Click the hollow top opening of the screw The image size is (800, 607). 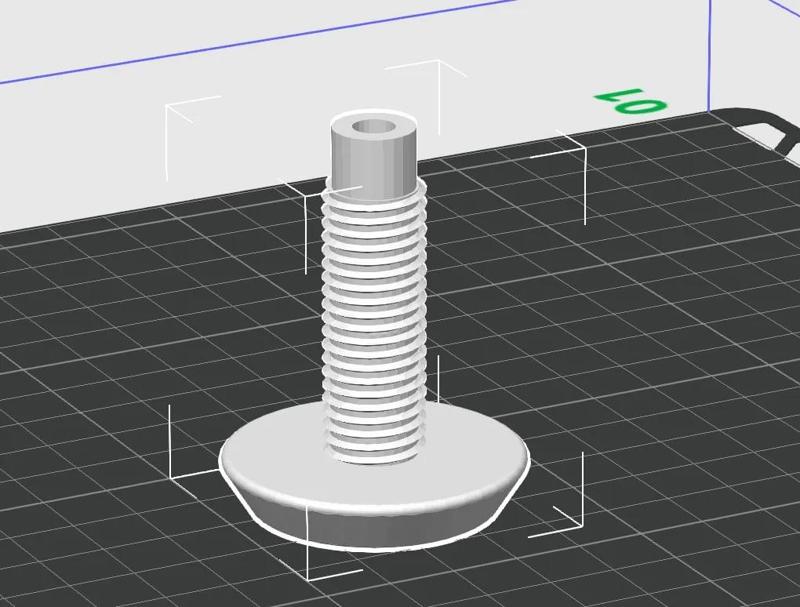pyautogui.click(x=375, y=125)
